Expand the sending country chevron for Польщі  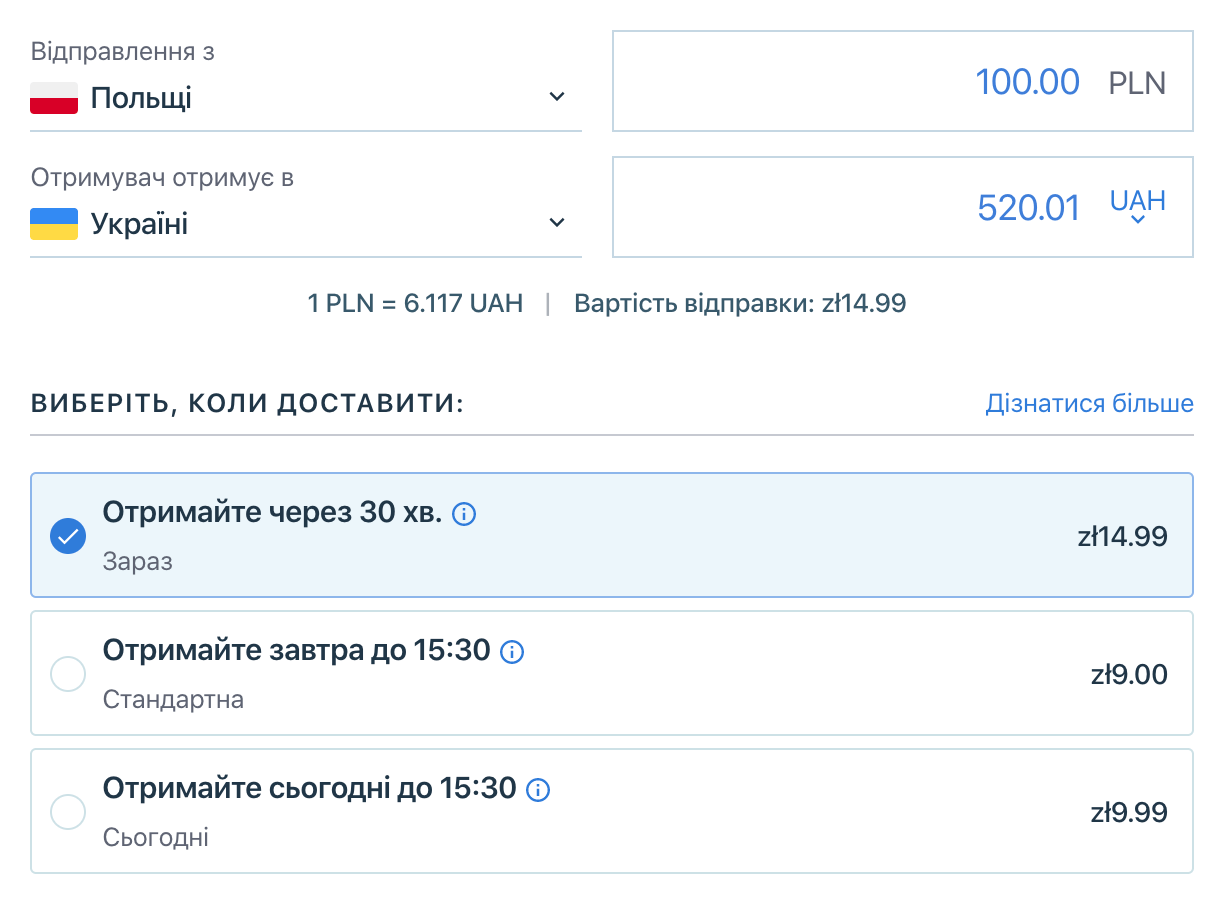[557, 97]
